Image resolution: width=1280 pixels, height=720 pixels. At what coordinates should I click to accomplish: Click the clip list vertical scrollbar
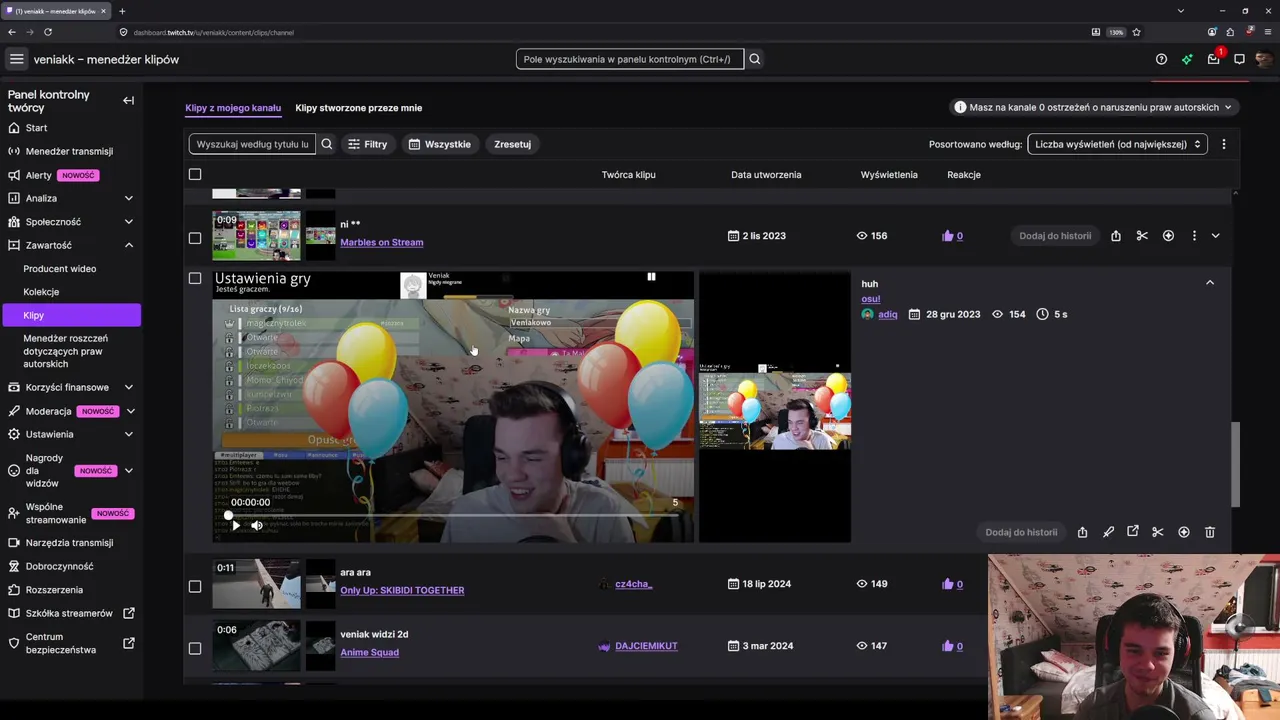point(1235,464)
